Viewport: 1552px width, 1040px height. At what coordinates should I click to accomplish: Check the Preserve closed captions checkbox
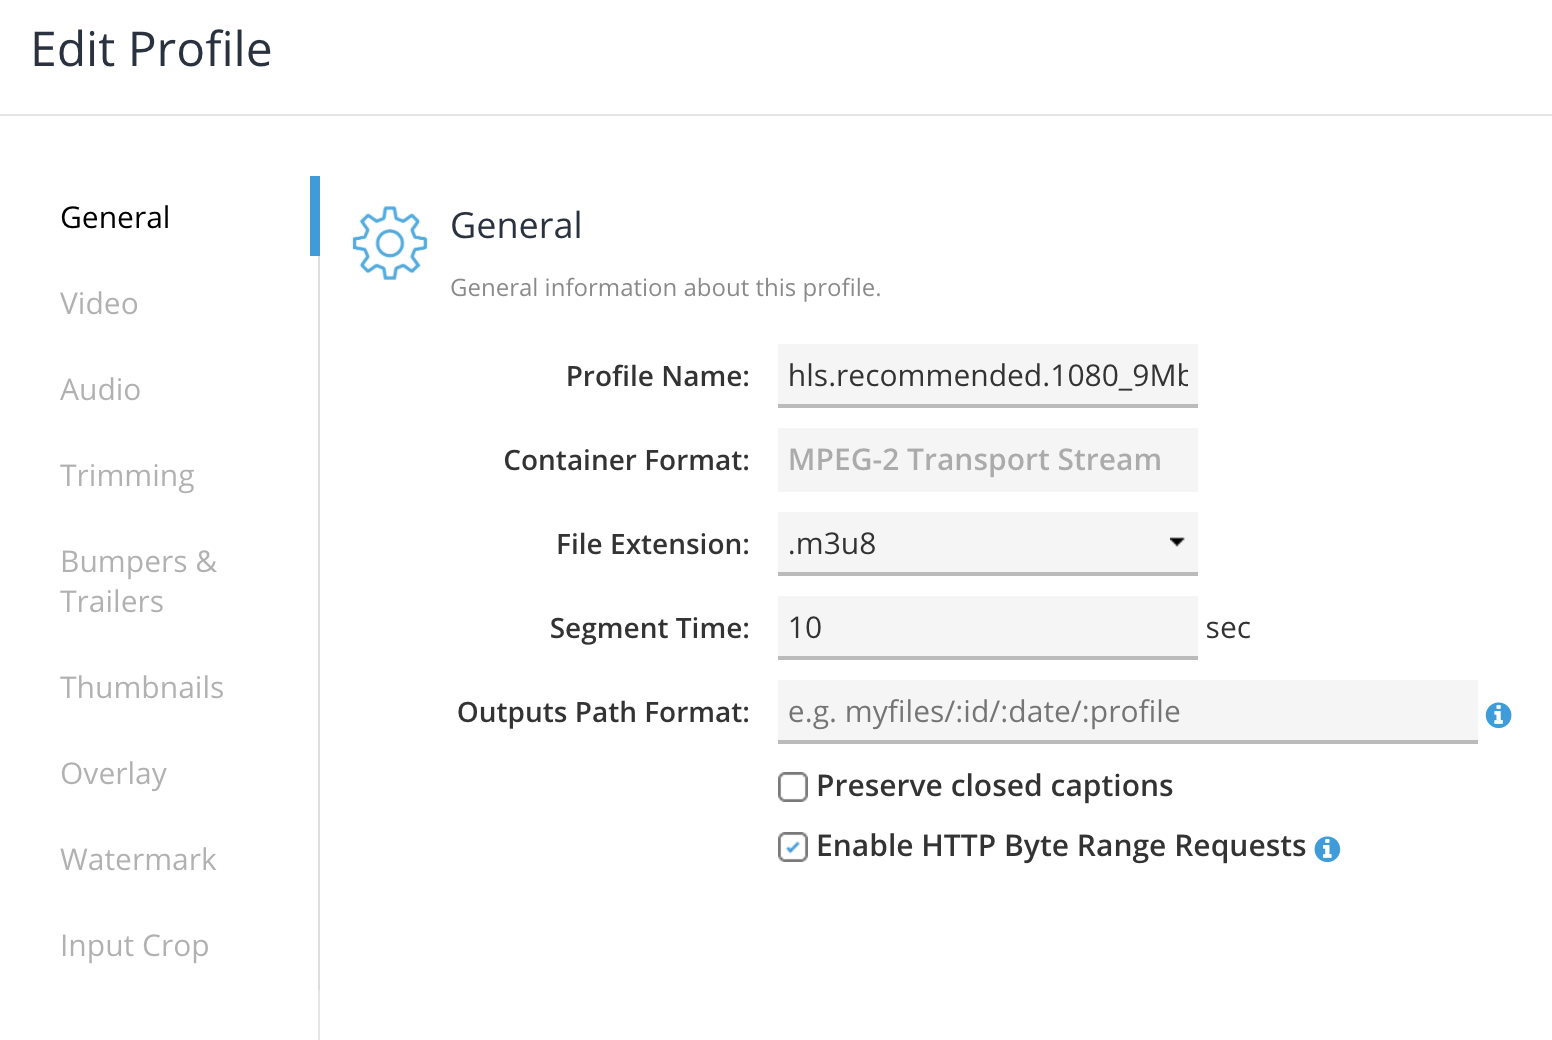coord(793,787)
